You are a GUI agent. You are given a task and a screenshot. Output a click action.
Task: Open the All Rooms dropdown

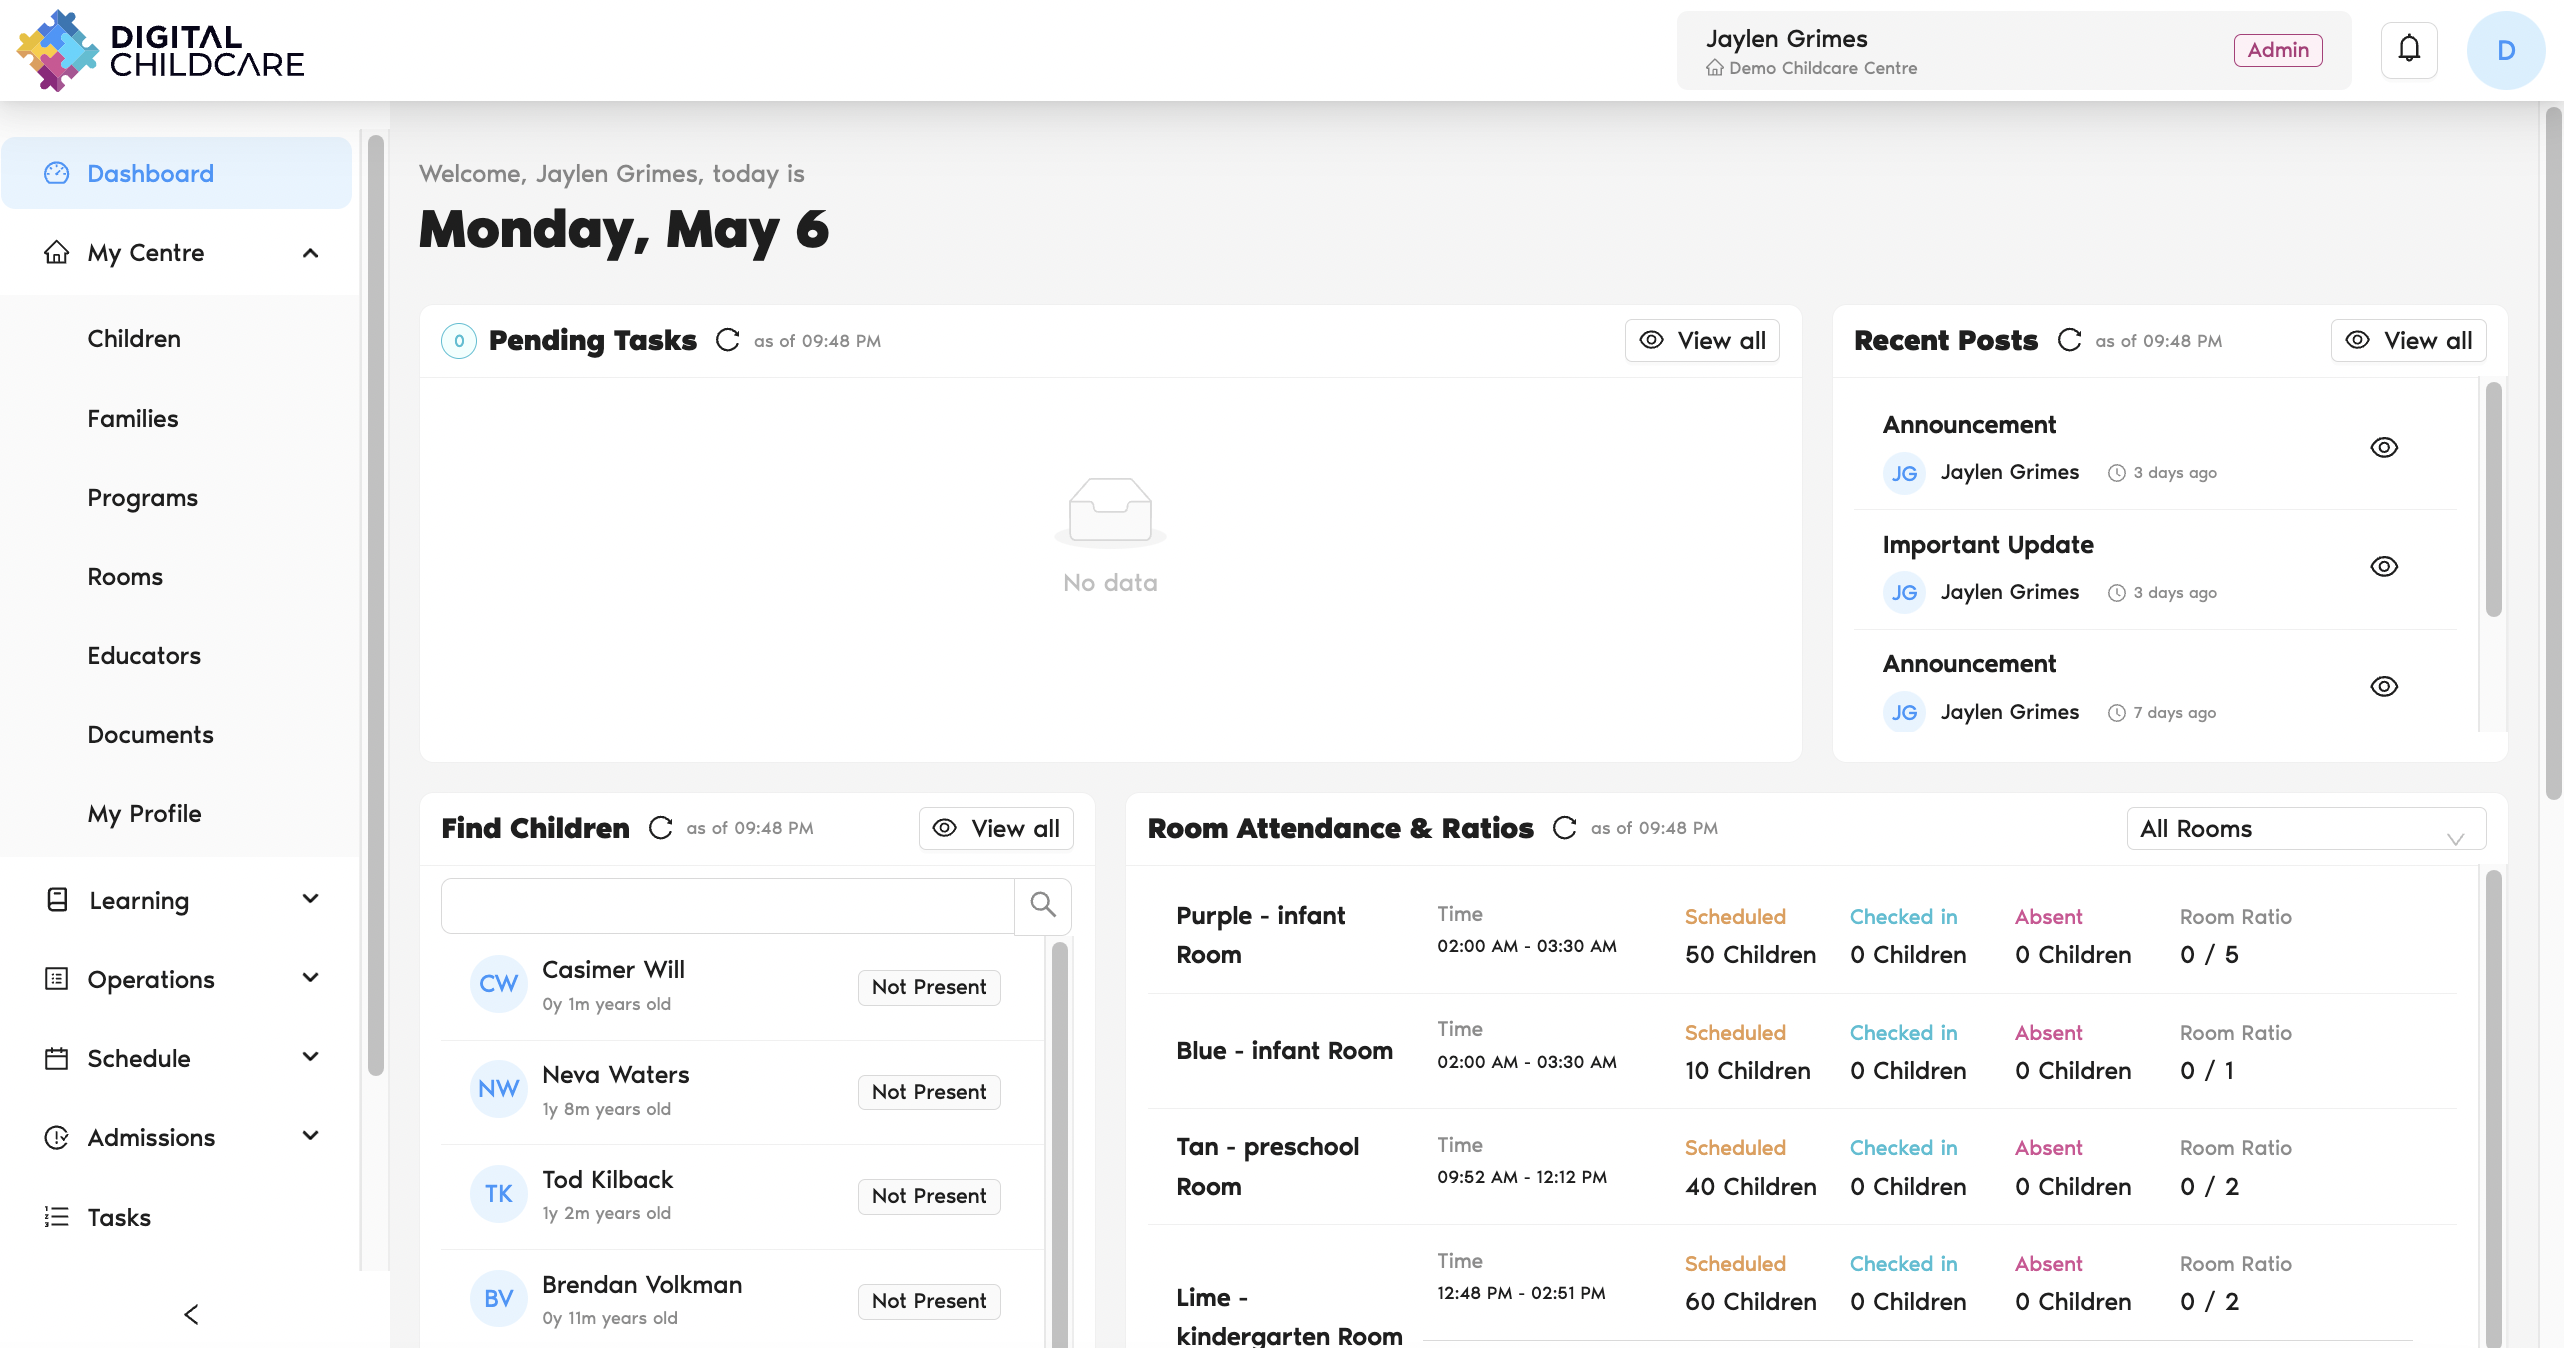2305,829
